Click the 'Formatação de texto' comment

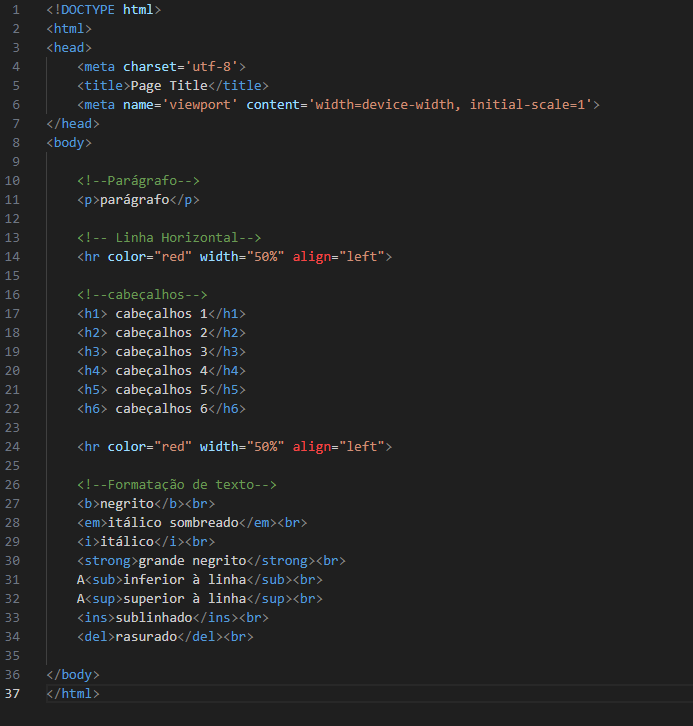[176, 484]
